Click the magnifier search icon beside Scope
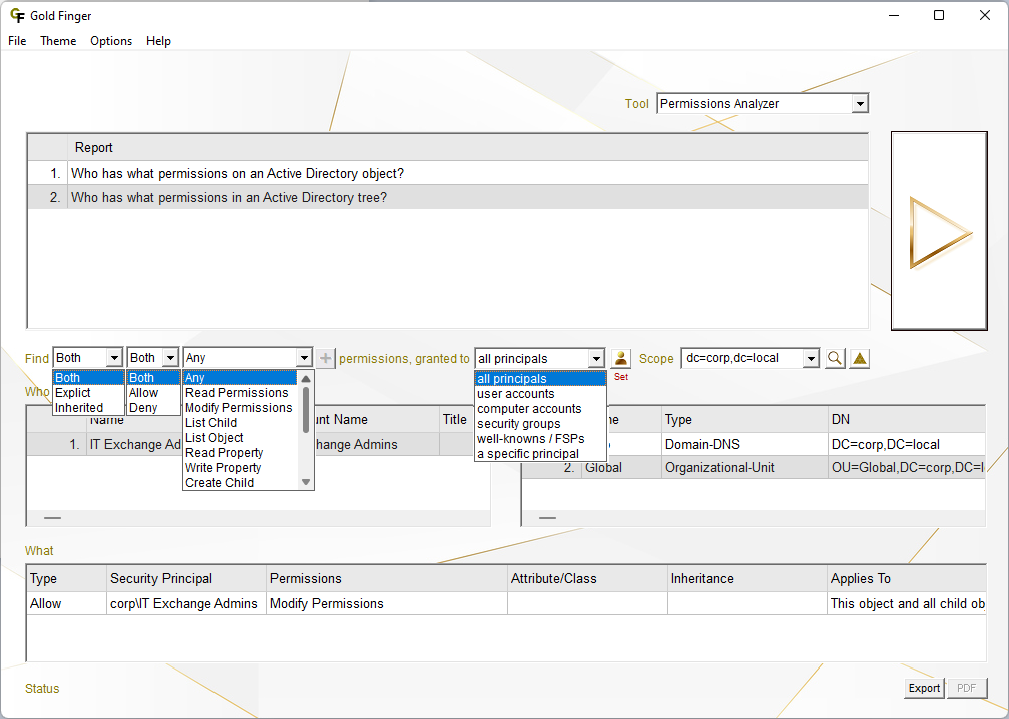 point(835,358)
